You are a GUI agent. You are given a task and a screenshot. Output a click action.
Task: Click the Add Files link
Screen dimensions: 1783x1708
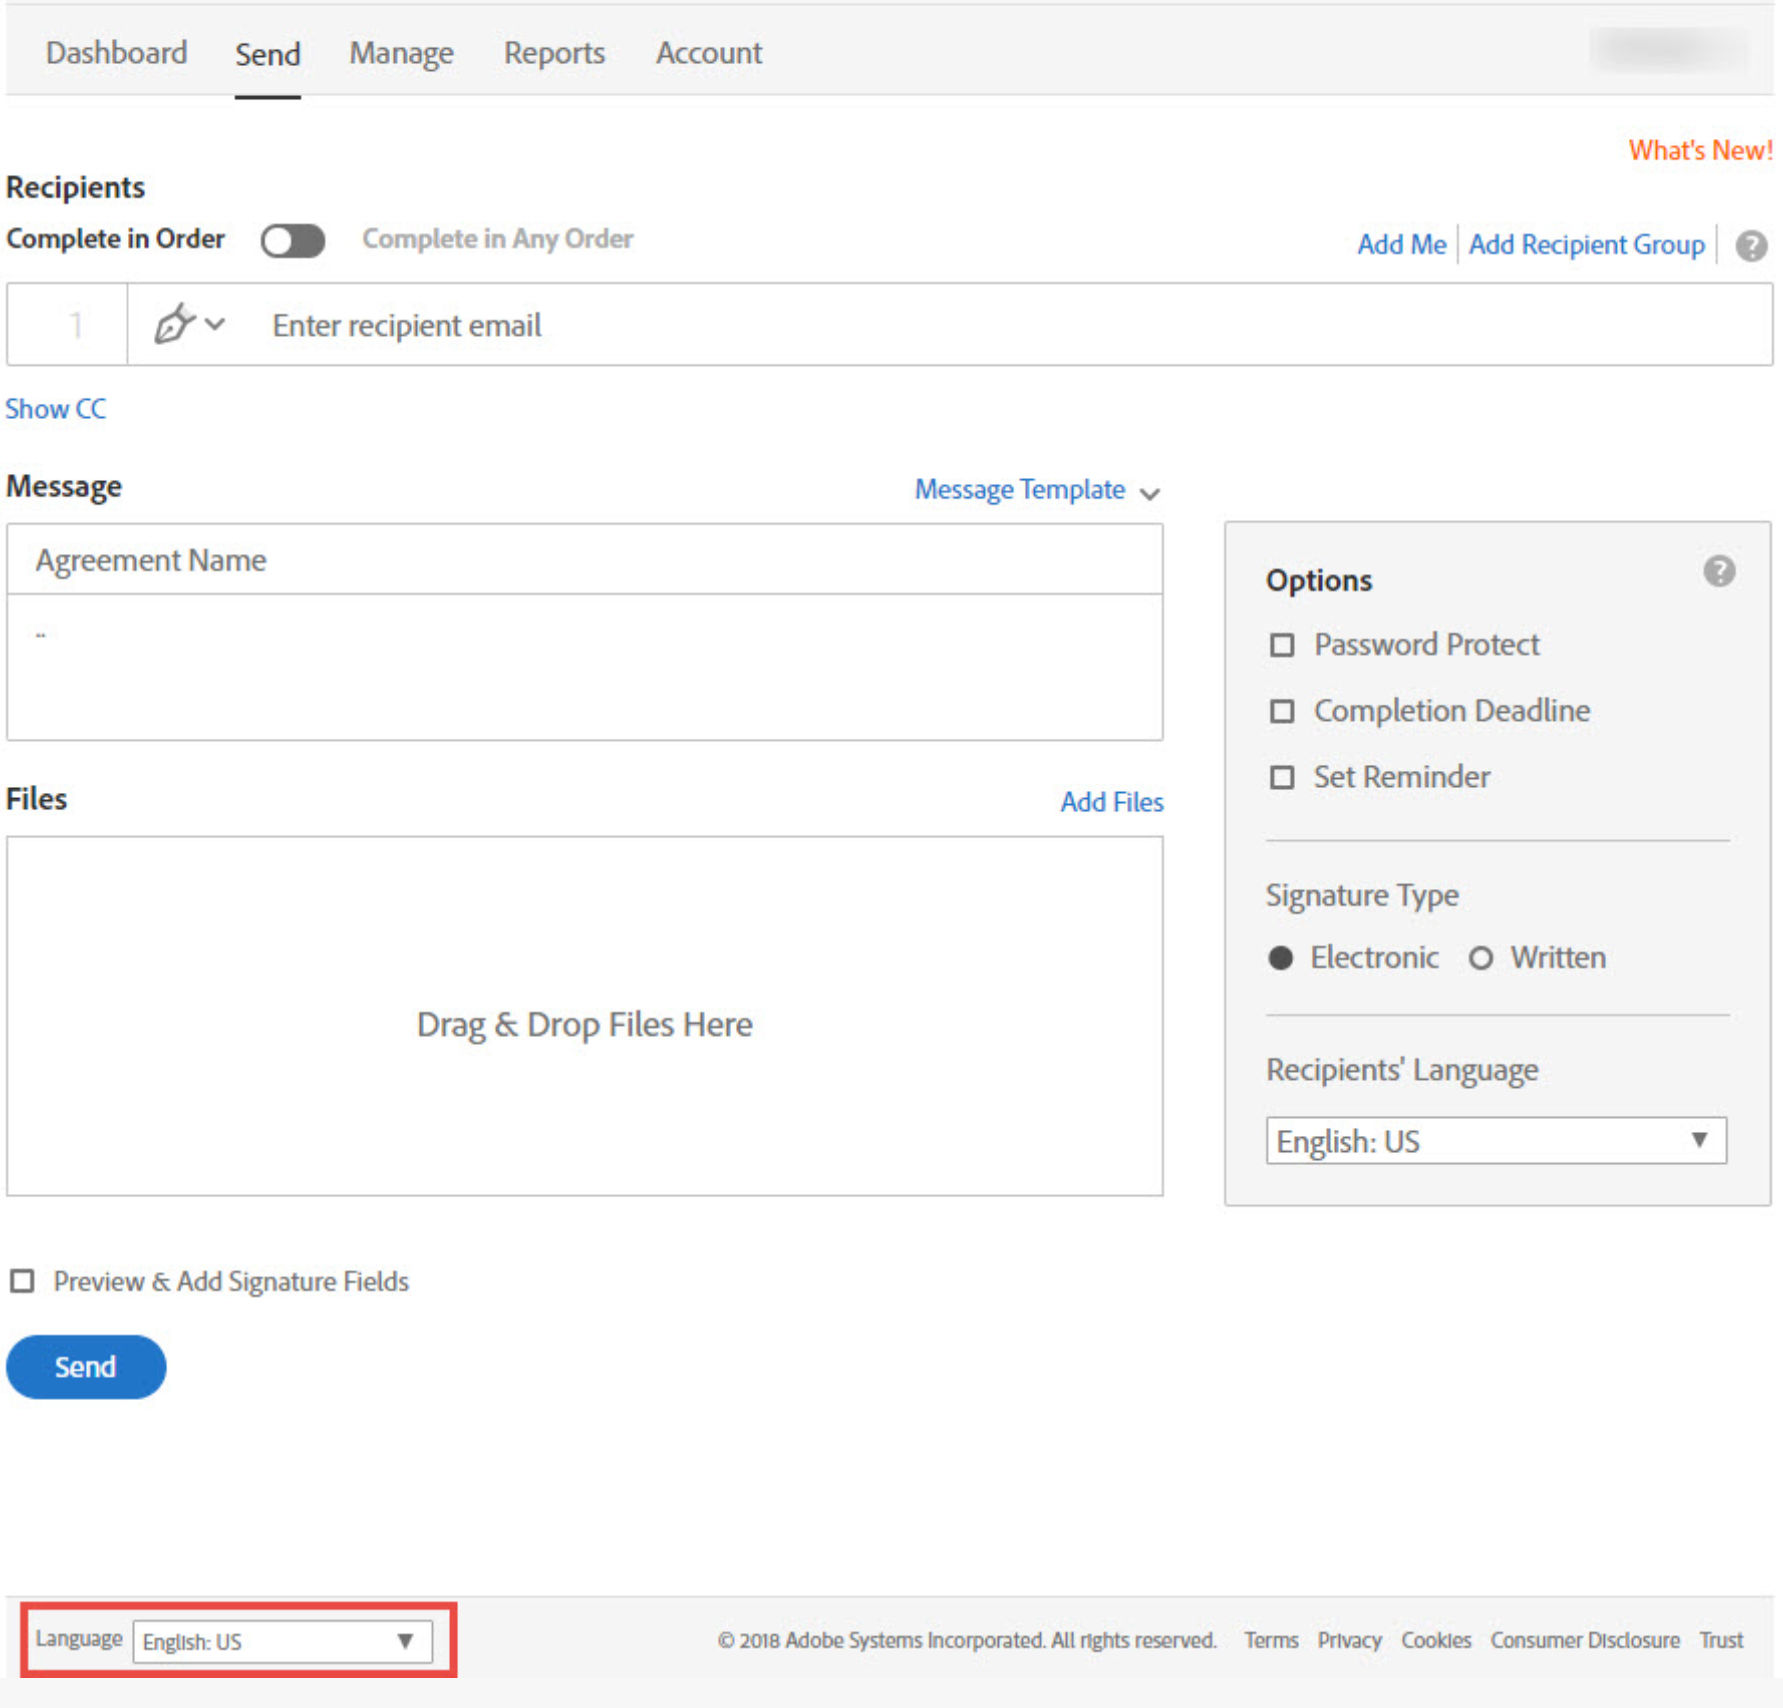pos(1111,802)
